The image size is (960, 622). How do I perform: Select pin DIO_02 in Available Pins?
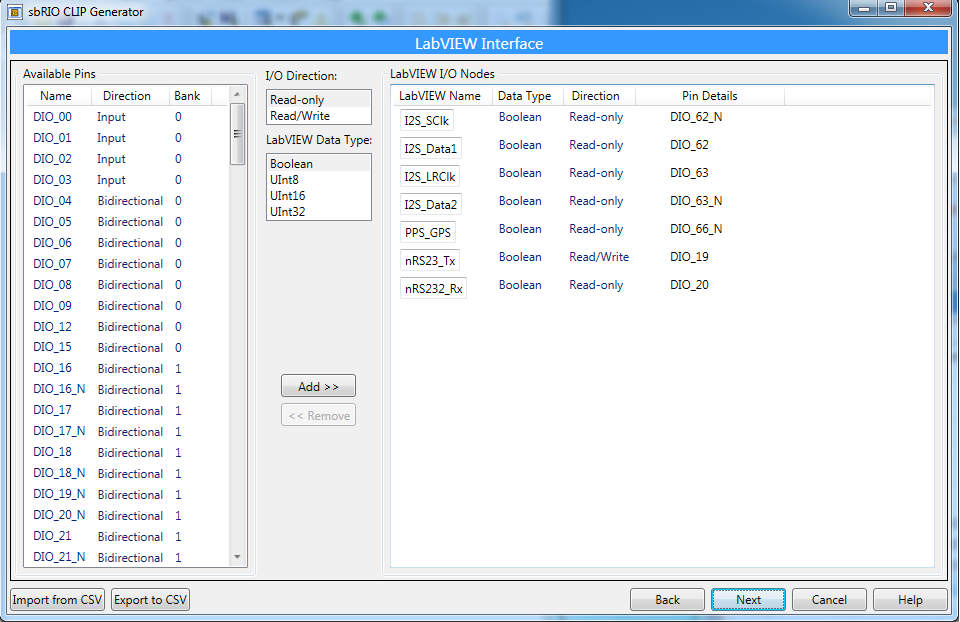coord(127,159)
